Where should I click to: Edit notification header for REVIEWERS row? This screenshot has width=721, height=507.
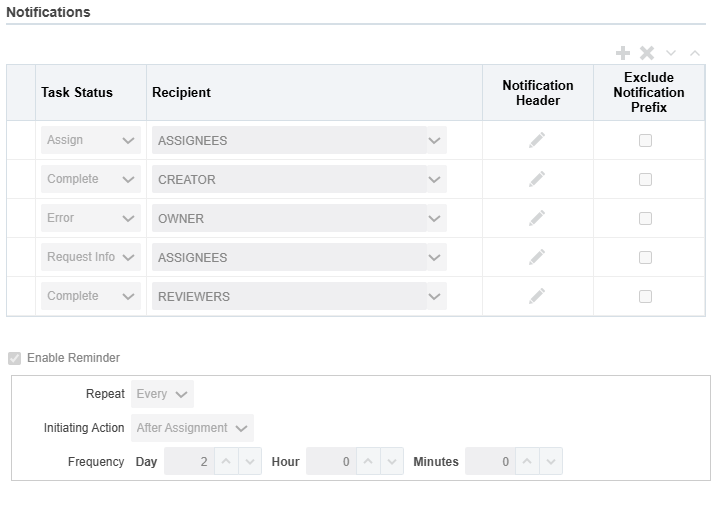pyautogui.click(x=537, y=296)
